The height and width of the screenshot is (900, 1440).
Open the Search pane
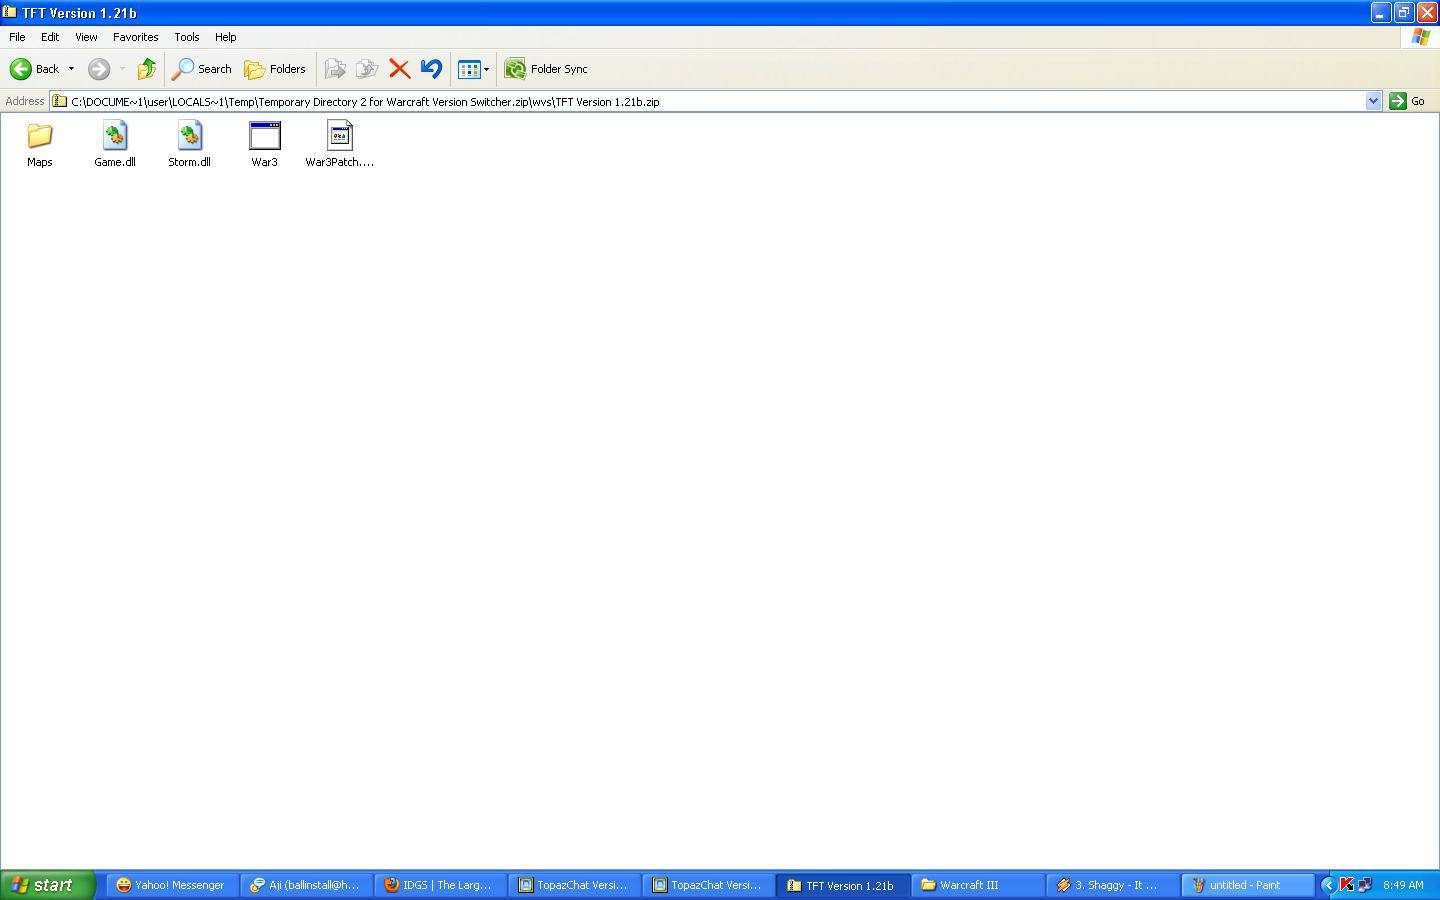point(202,69)
